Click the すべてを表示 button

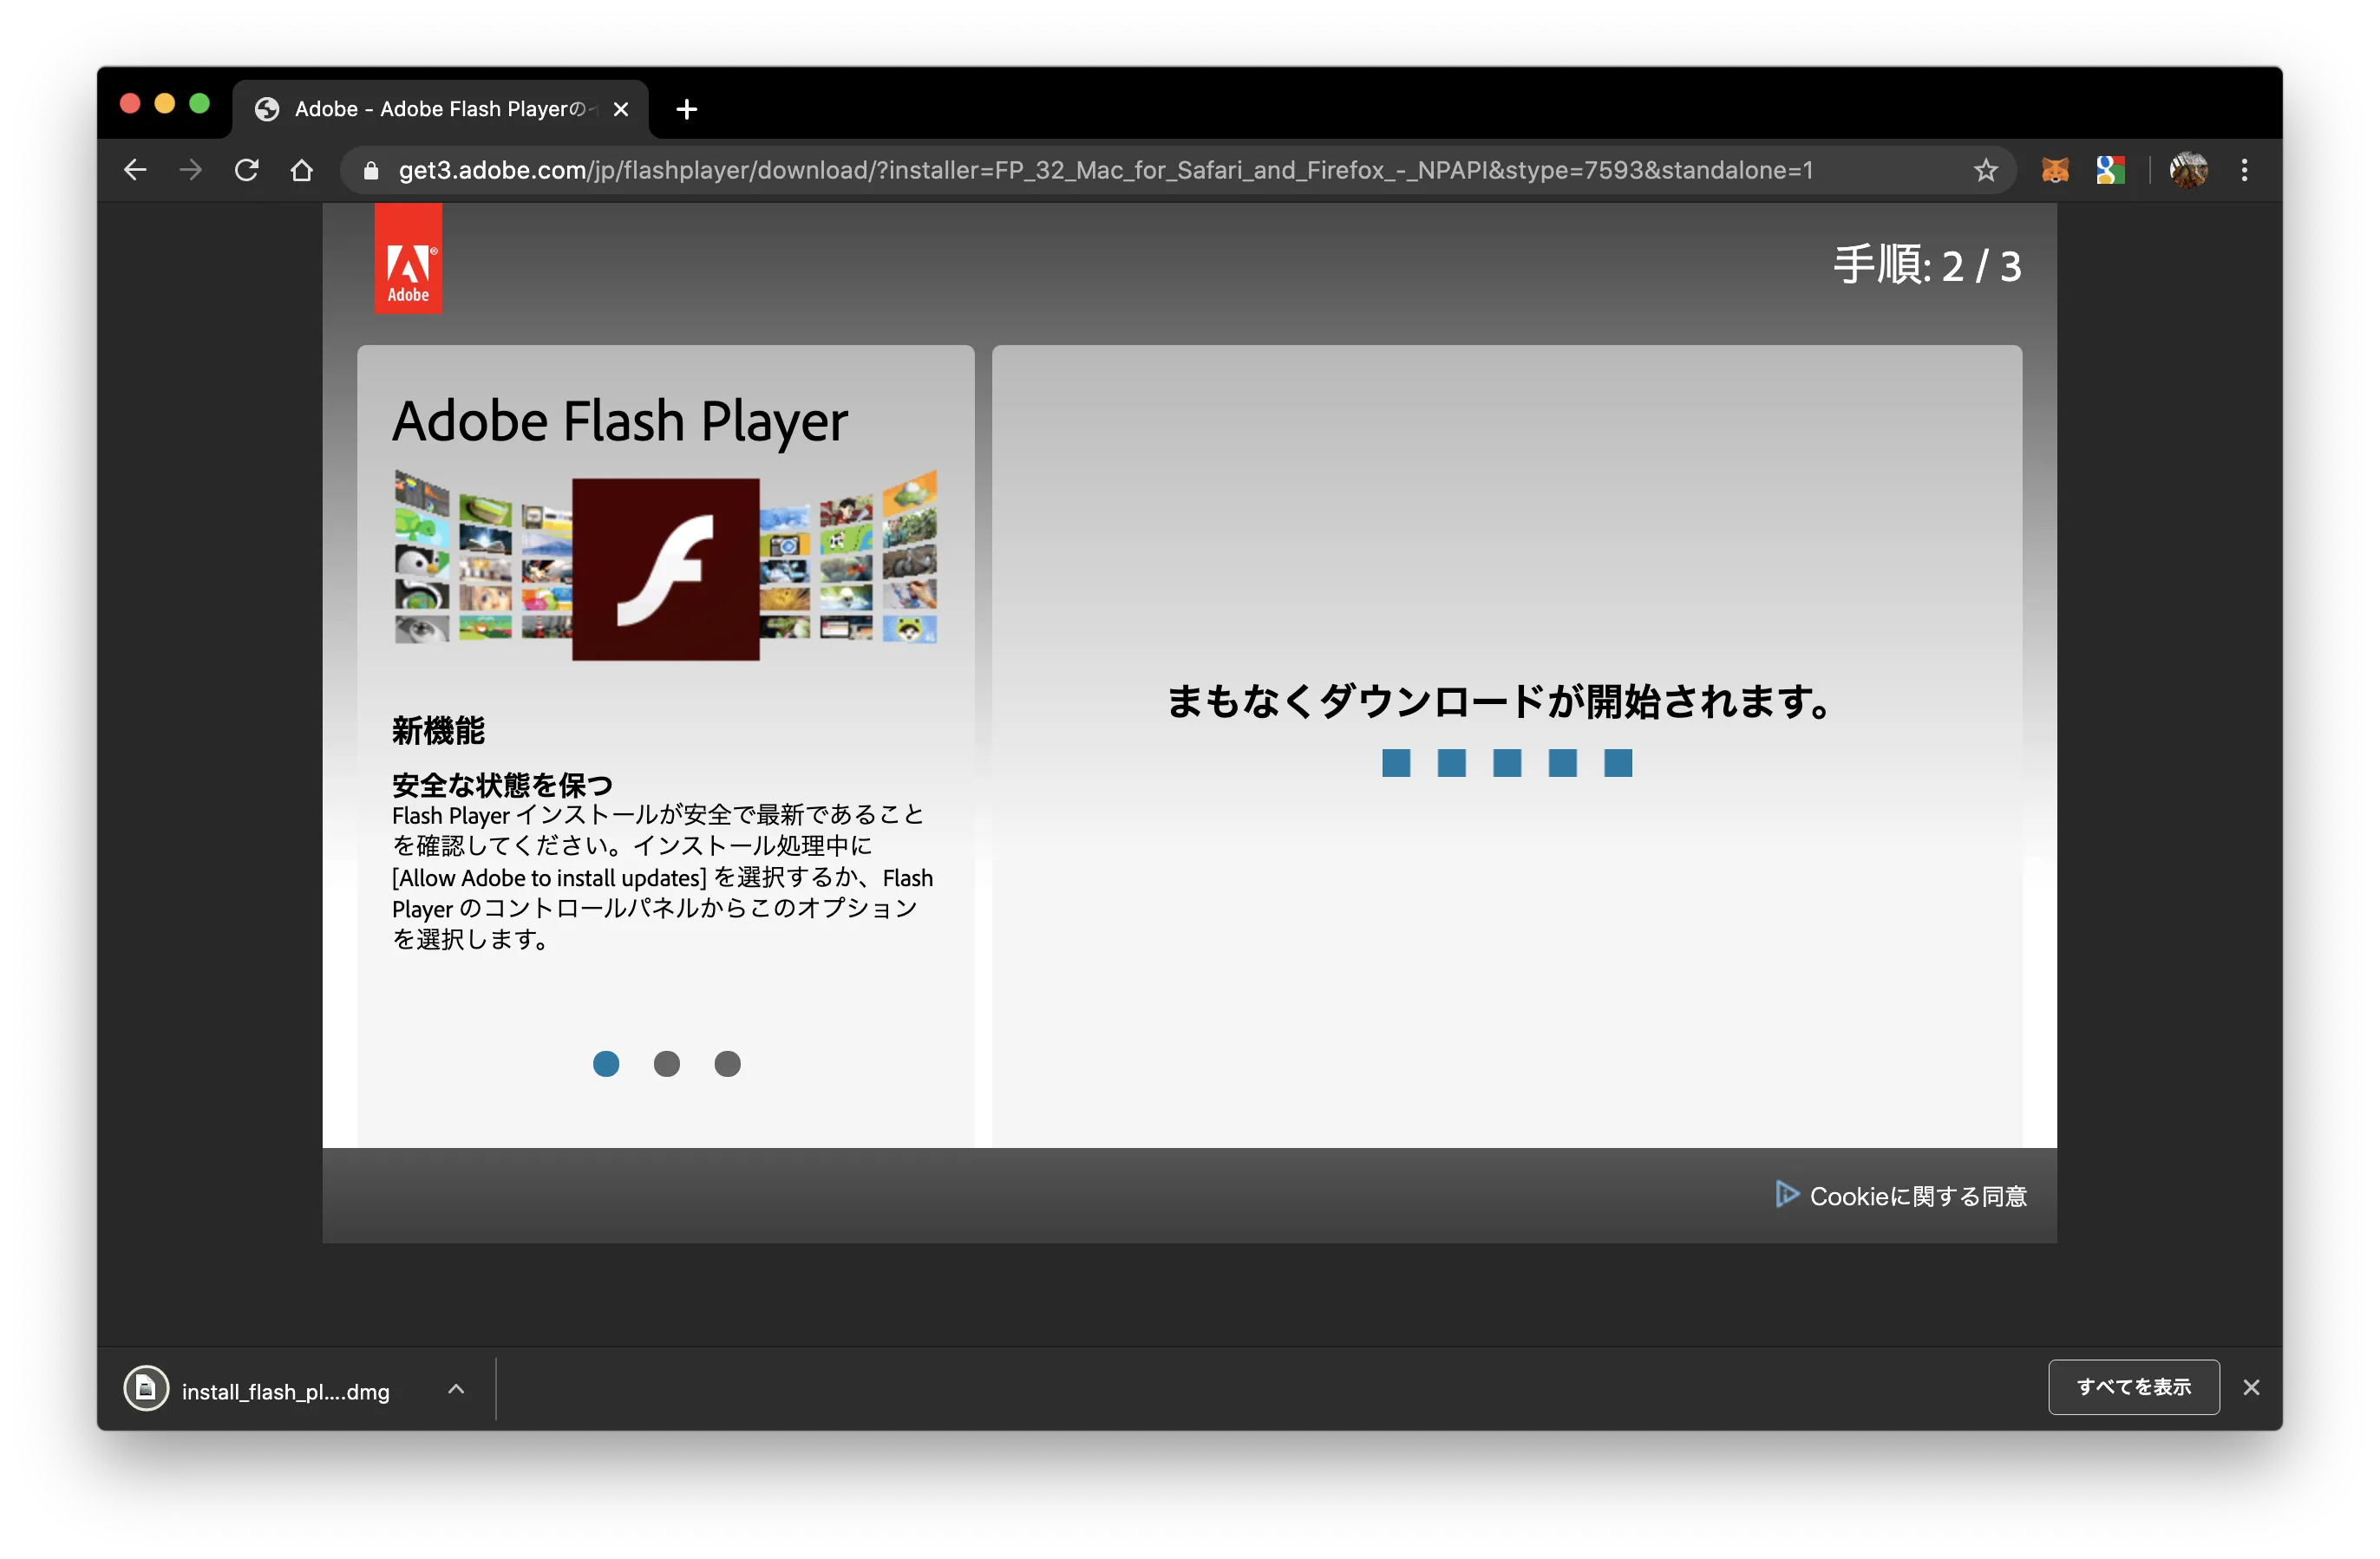(2134, 1387)
